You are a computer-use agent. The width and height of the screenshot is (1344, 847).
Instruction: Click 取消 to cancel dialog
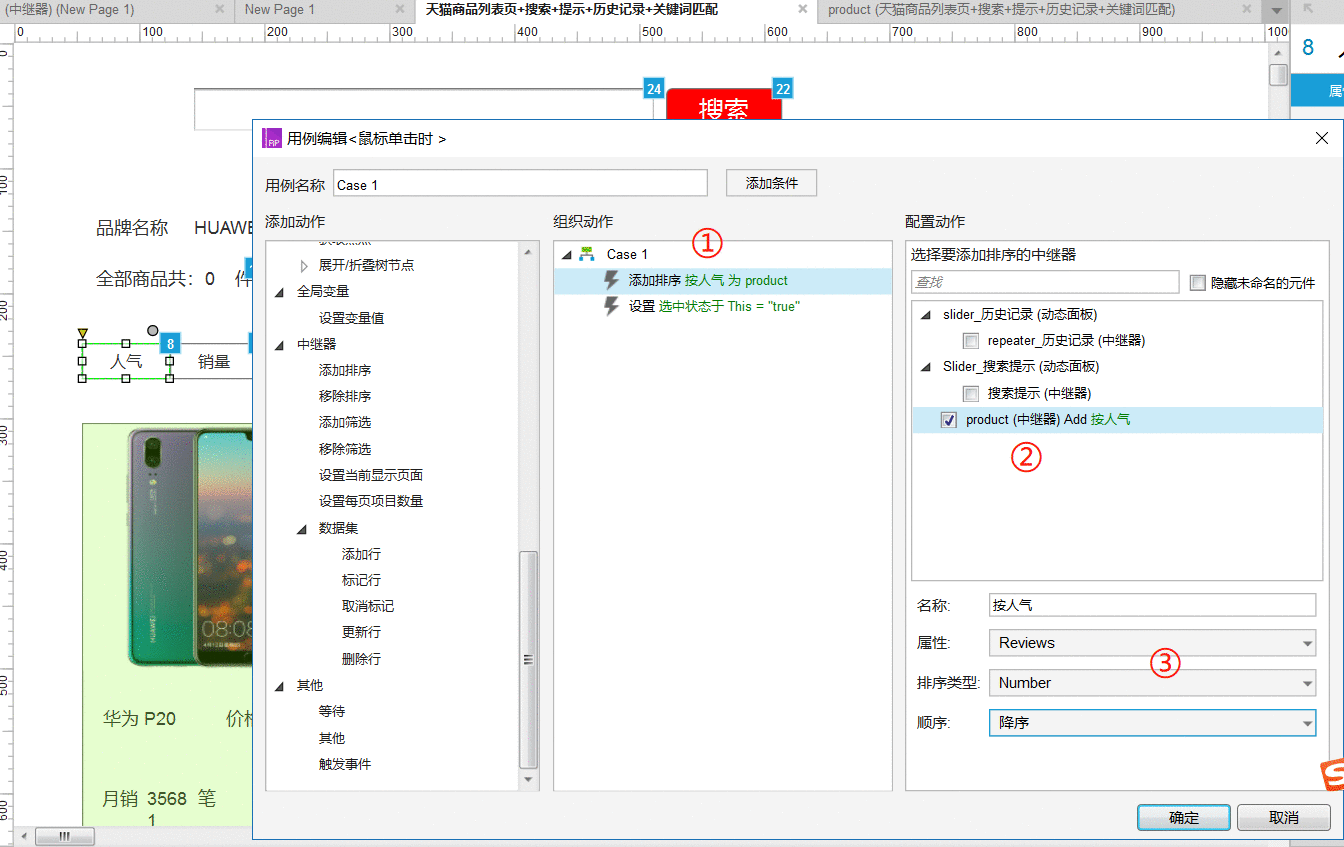click(x=1284, y=817)
